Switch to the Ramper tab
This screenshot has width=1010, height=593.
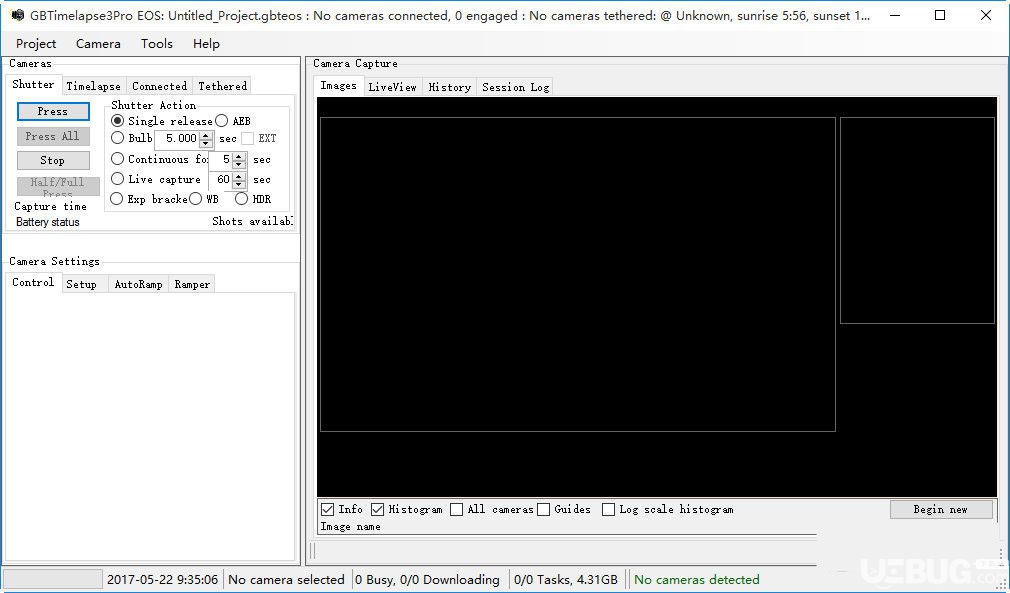(x=192, y=285)
